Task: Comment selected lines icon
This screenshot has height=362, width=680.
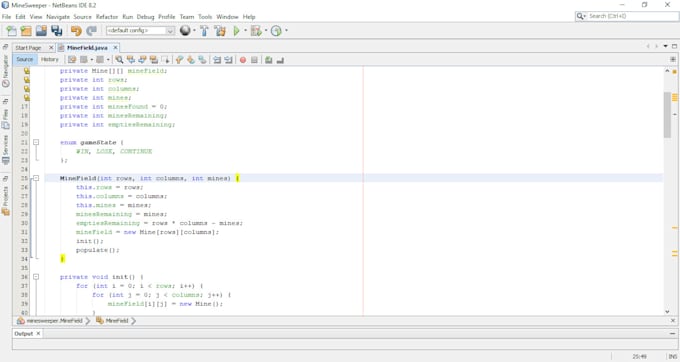Action: click(268, 60)
